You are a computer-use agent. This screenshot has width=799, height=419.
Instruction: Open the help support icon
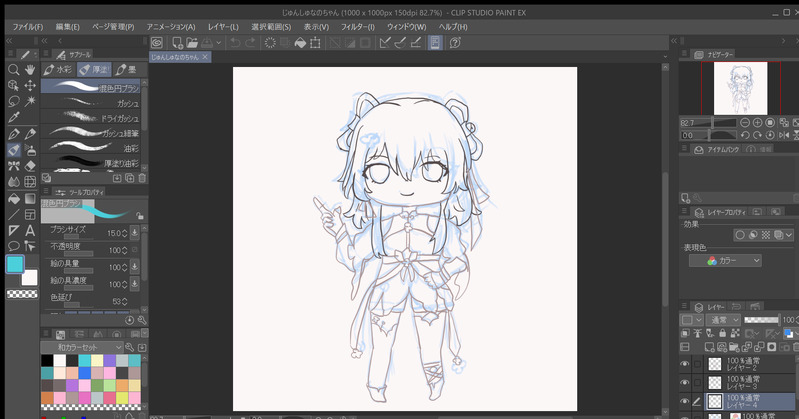point(455,43)
